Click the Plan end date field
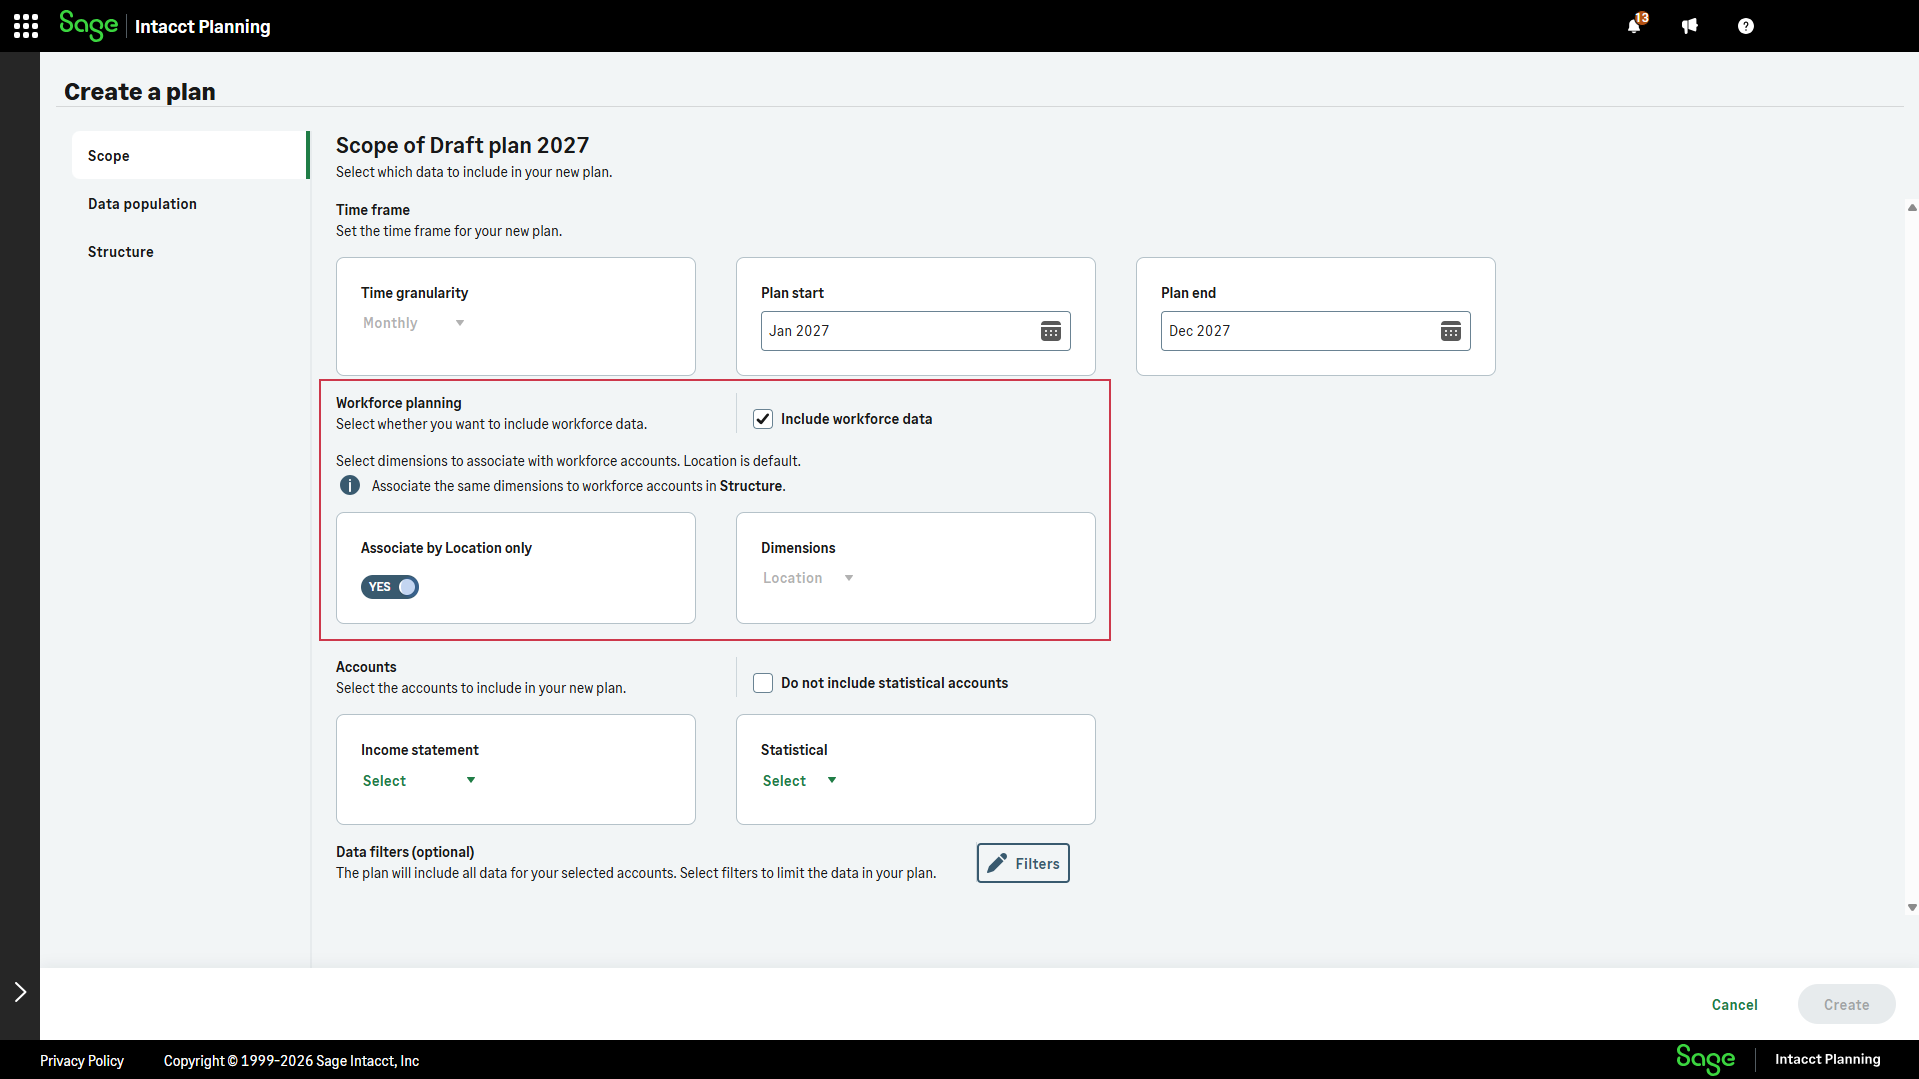This screenshot has height=1079, width=1919. [1316, 331]
